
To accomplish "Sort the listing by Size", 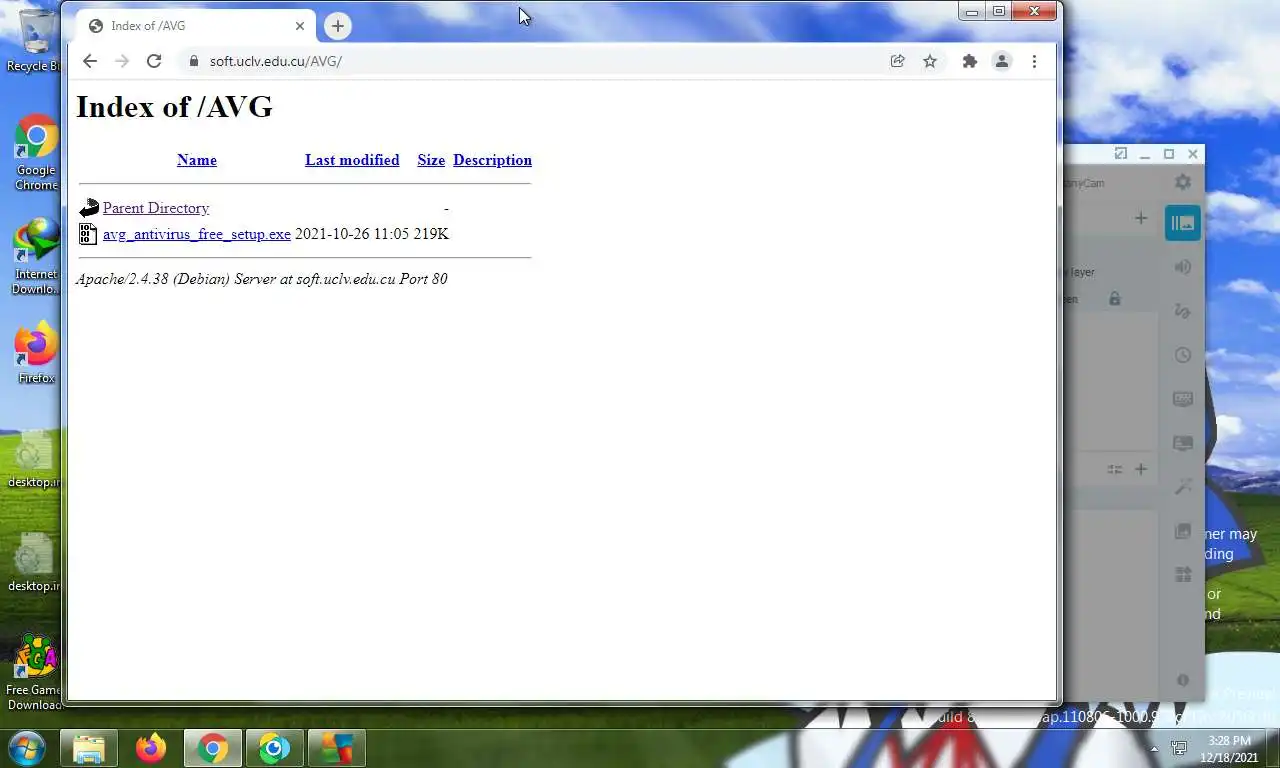I will (x=431, y=160).
